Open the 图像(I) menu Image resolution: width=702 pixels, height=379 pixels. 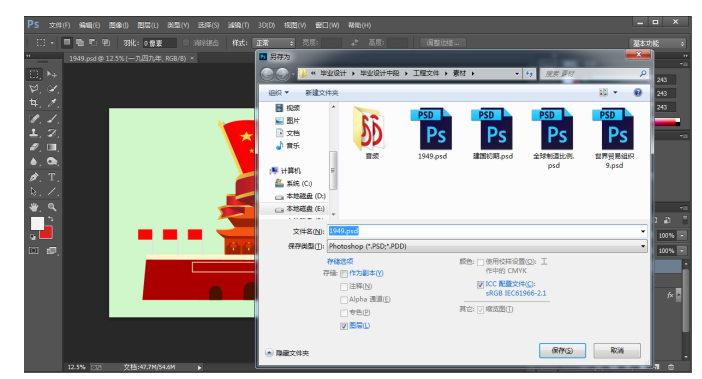point(119,25)
